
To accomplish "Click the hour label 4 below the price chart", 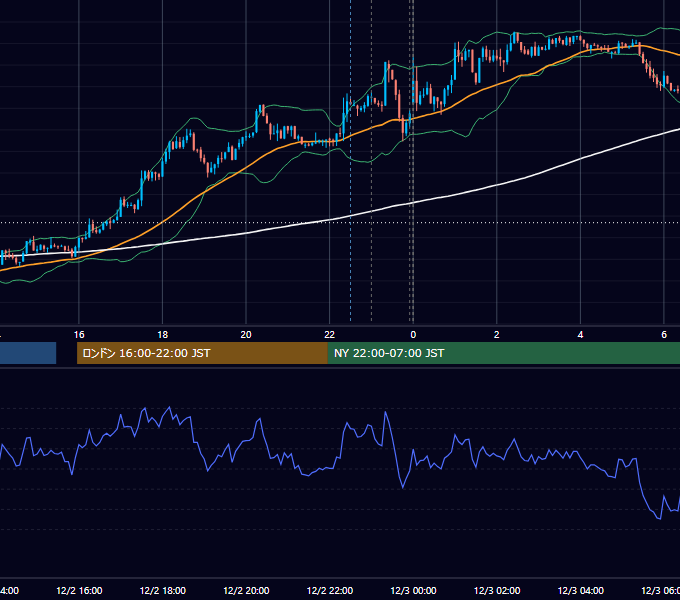I will (x=580, y=335).
